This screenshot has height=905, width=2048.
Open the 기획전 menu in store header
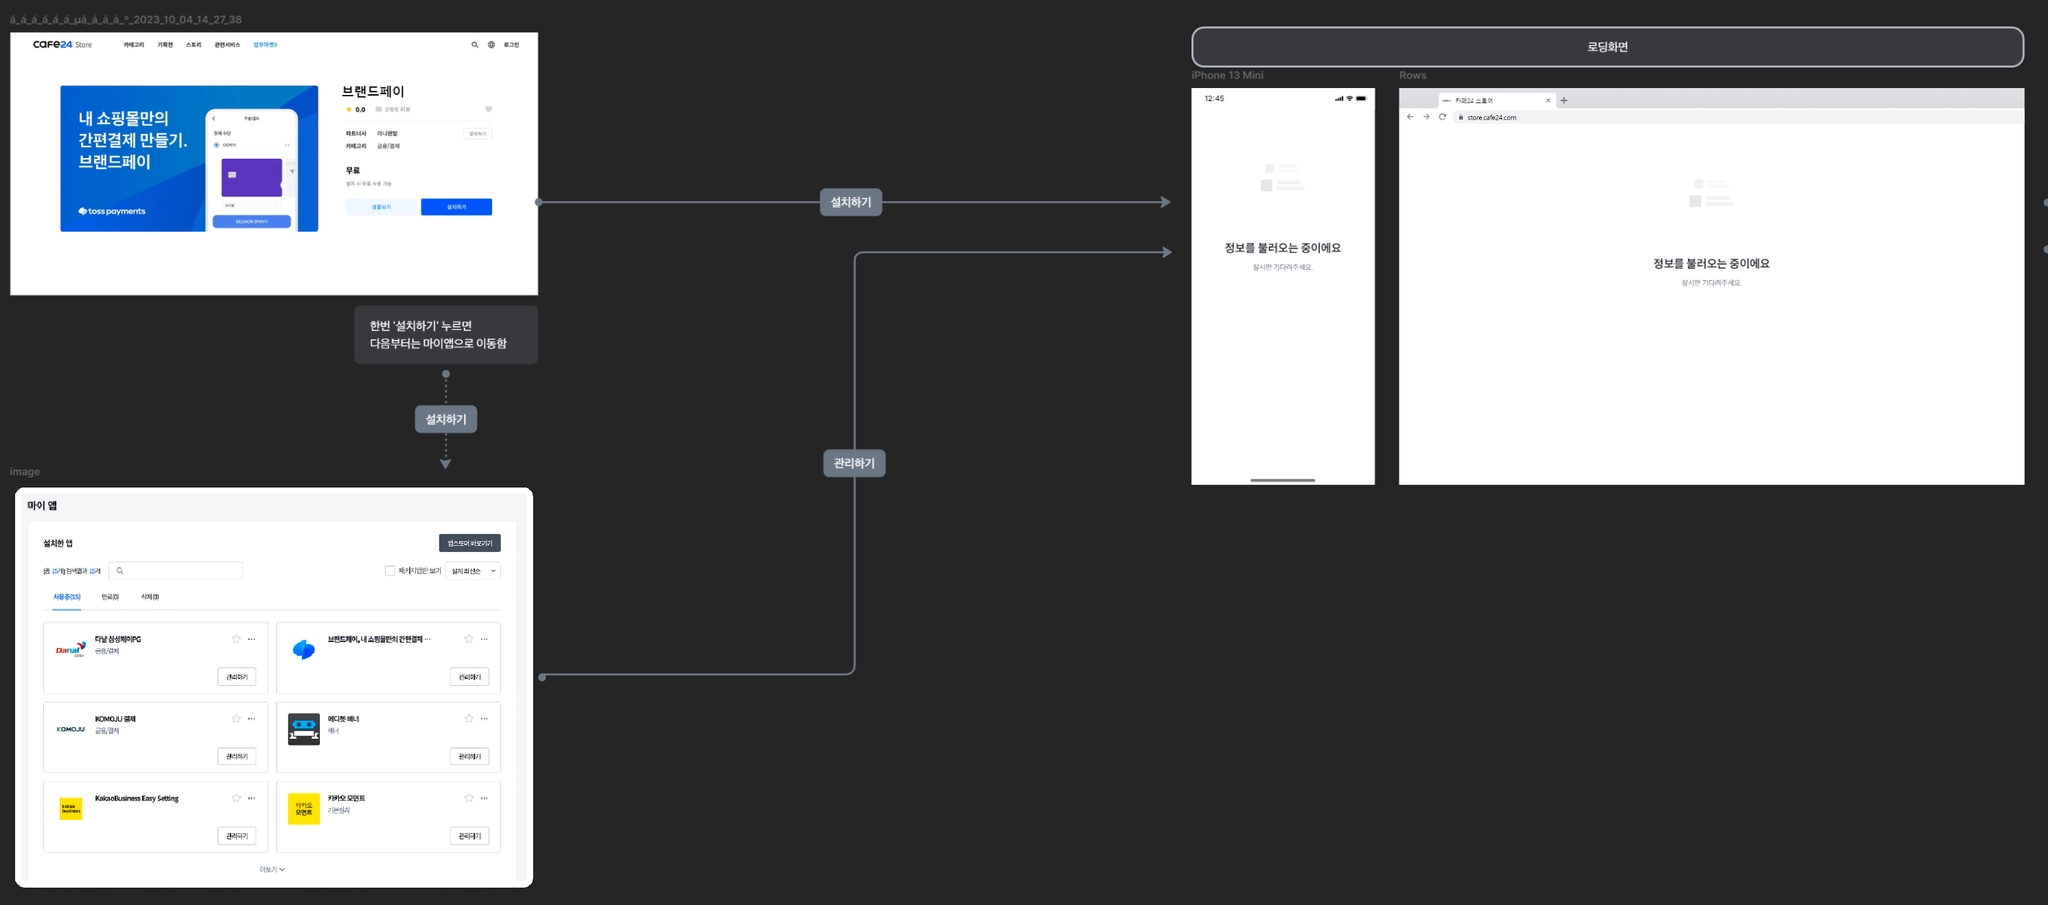click(x=165, y=45)
